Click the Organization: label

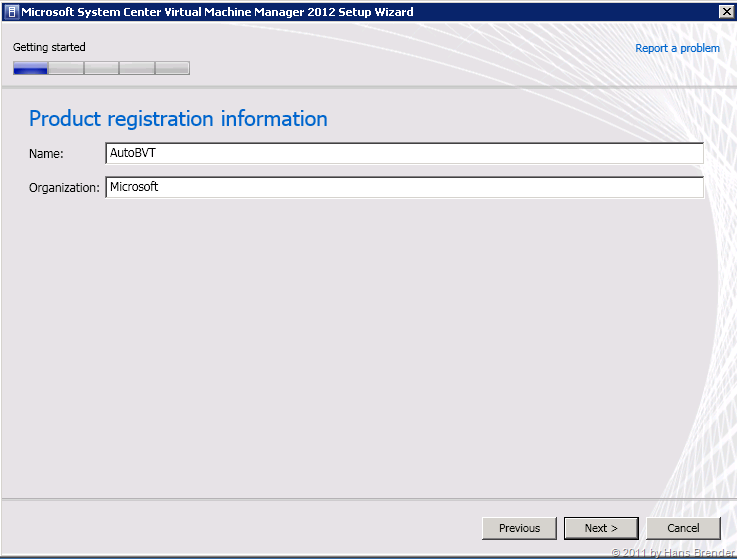(x=64, y=188)
